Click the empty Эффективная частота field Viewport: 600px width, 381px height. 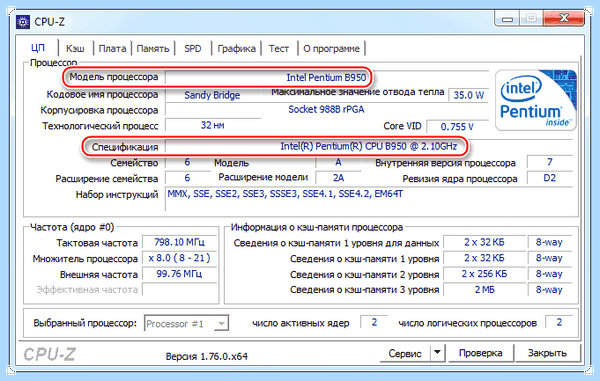click(179, 290)
